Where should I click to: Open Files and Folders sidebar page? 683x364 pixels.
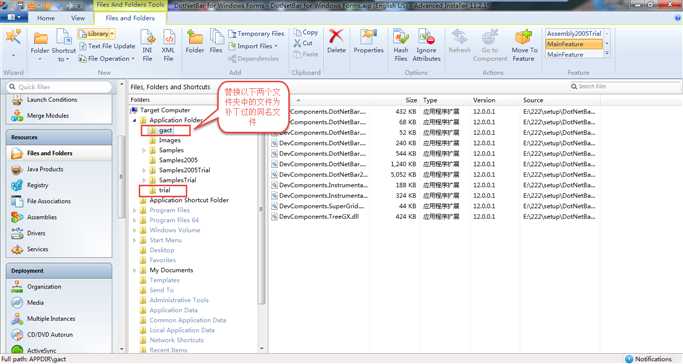[x=60, y=153]
